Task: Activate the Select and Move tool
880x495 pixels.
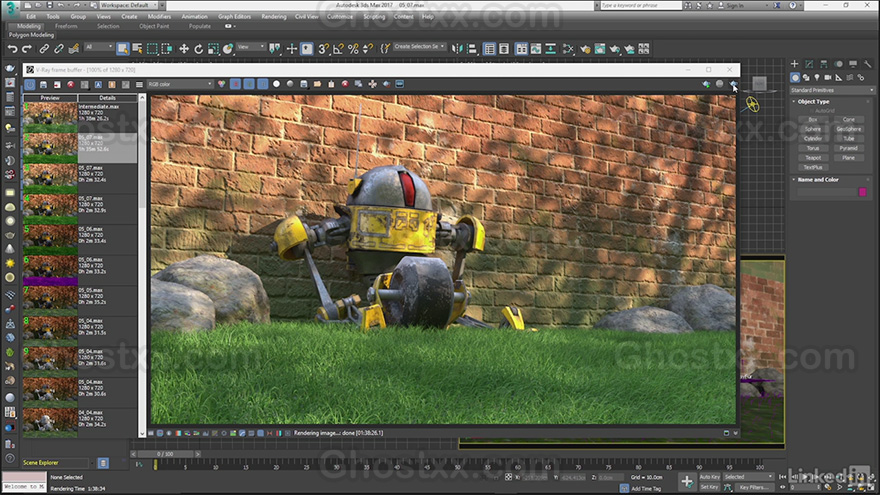Action: 184,49
